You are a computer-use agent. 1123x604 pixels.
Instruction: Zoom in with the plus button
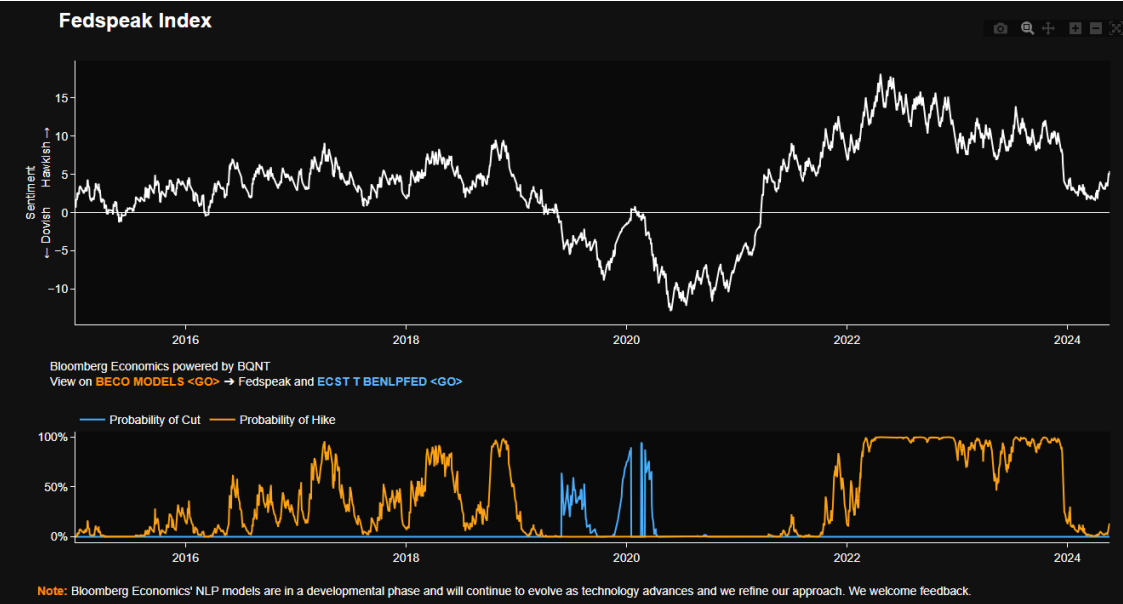(x=1076, y=29)
